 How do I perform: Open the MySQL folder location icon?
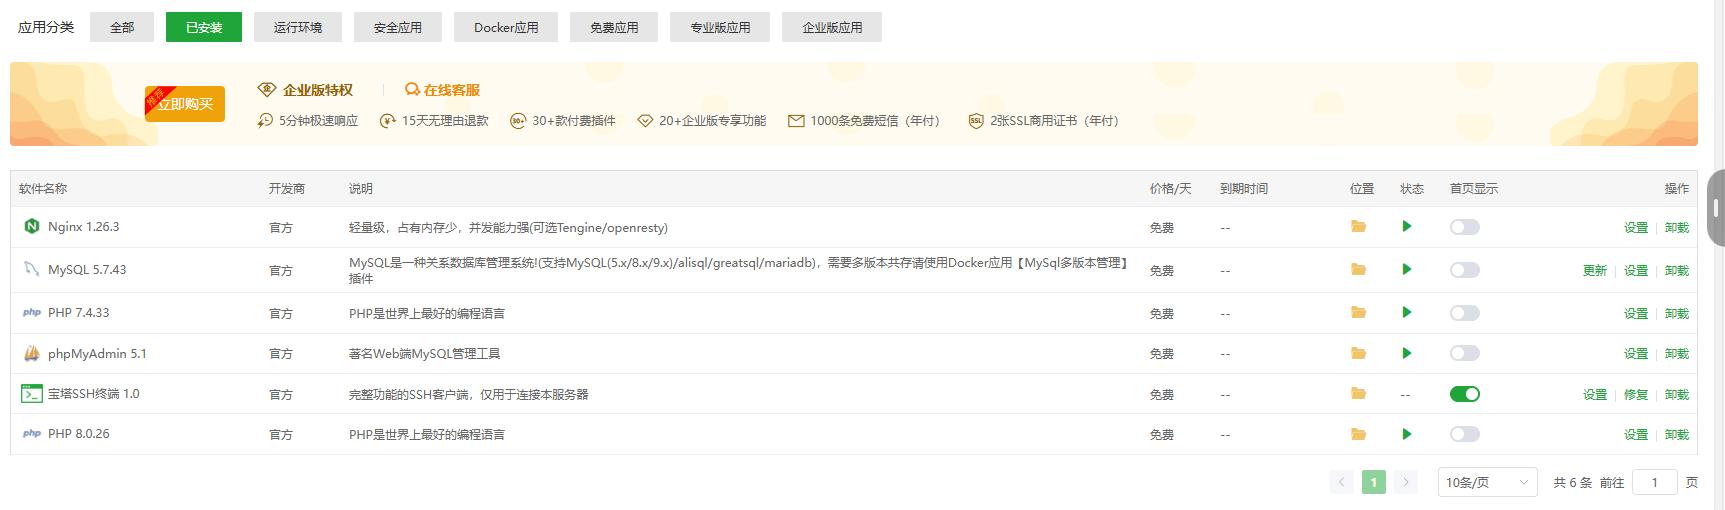coord(1358,269)
